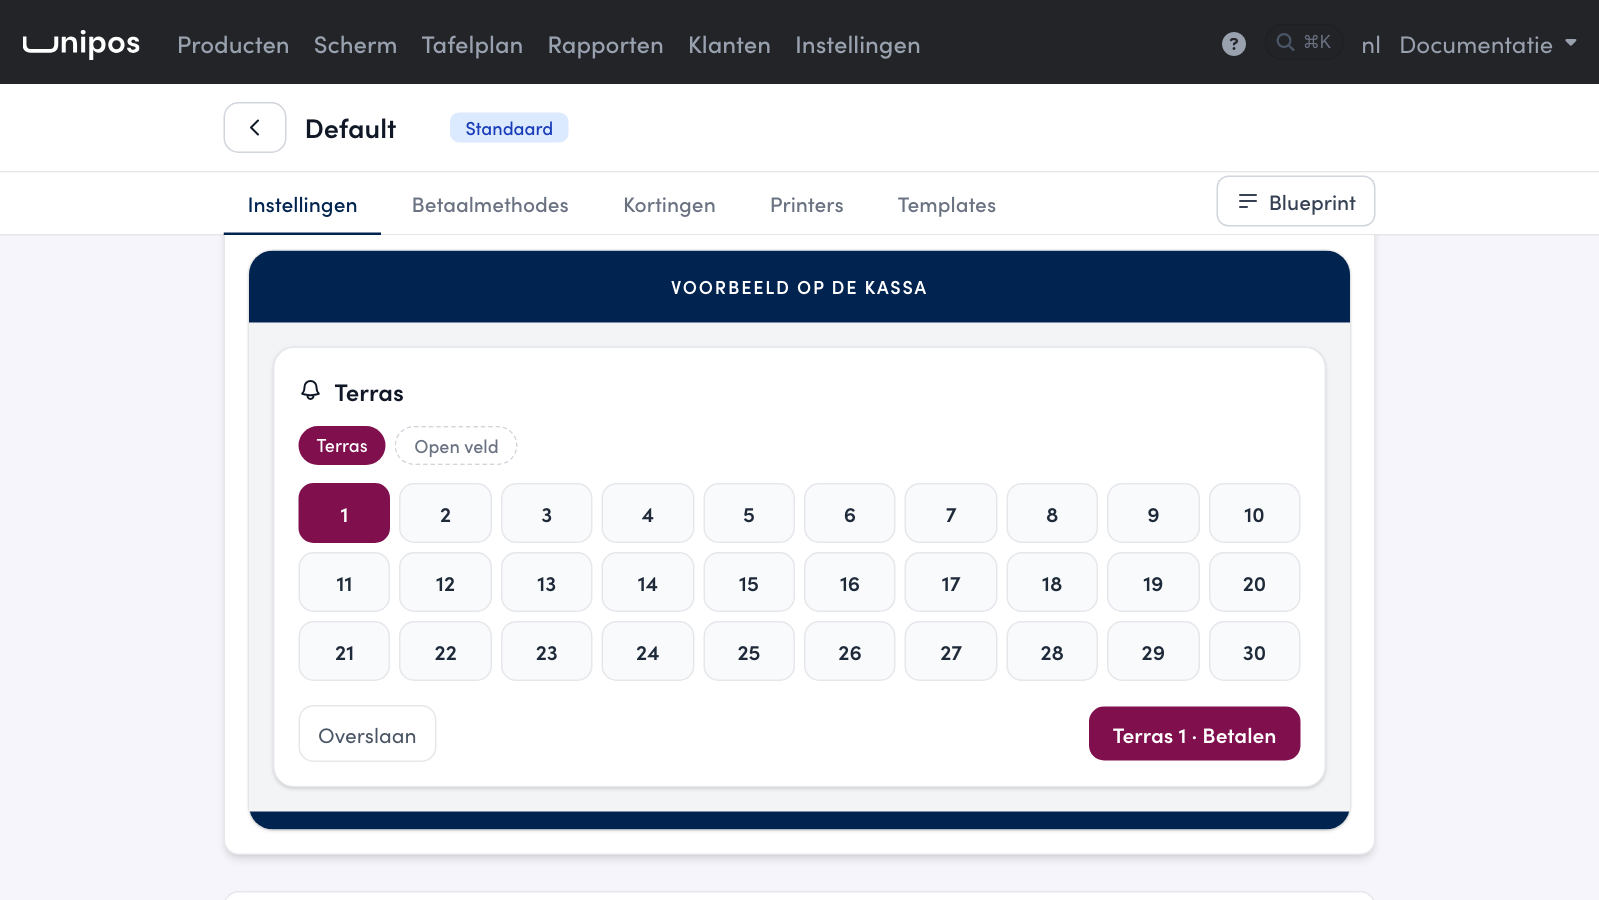Screen dimensions: 1599x900
Task: Select the Open veld pill
Action: click(456, 446)
